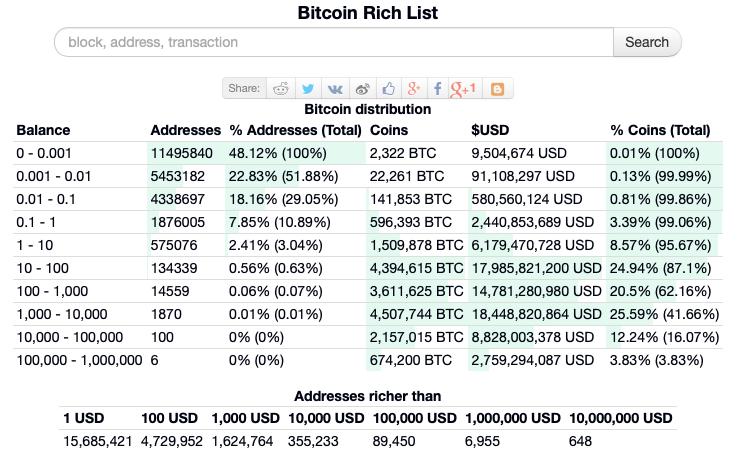Share on Blogger icon
The image size is (737, 462).
pos(497,89)
